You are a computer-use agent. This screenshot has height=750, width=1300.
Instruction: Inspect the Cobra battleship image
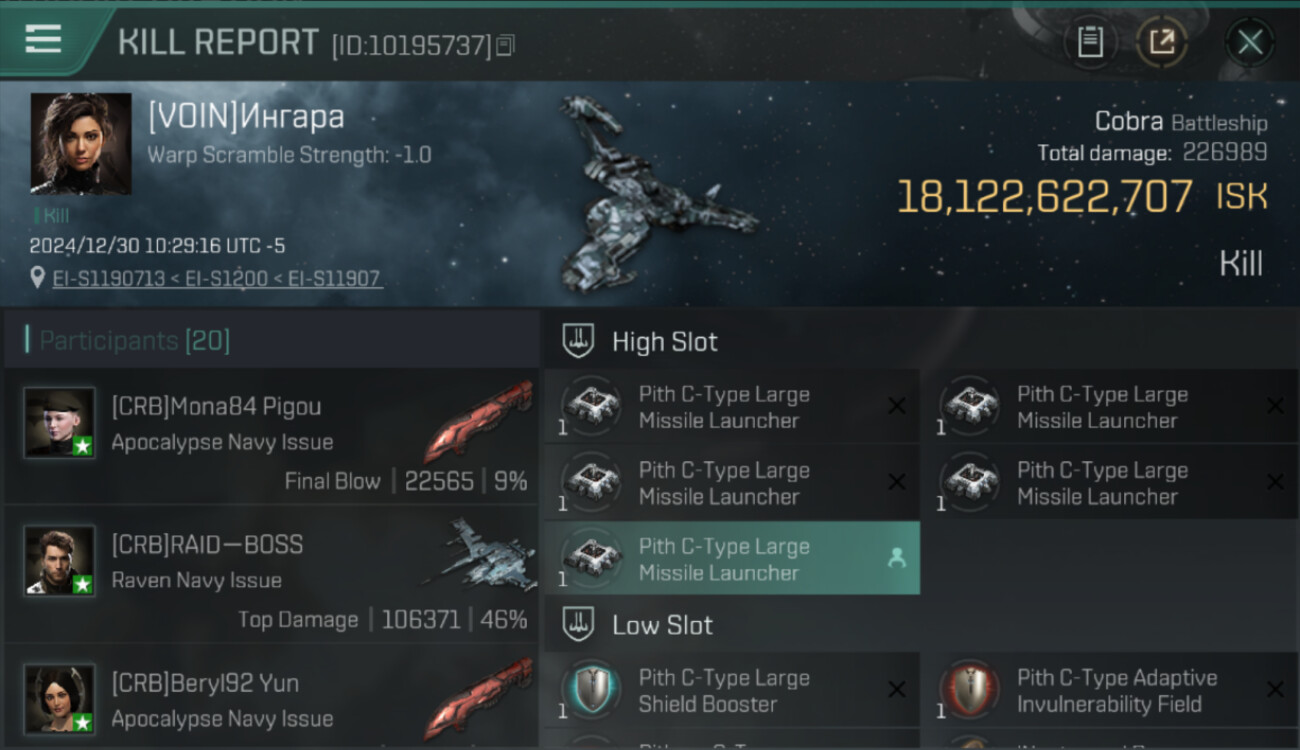point(655,195)
